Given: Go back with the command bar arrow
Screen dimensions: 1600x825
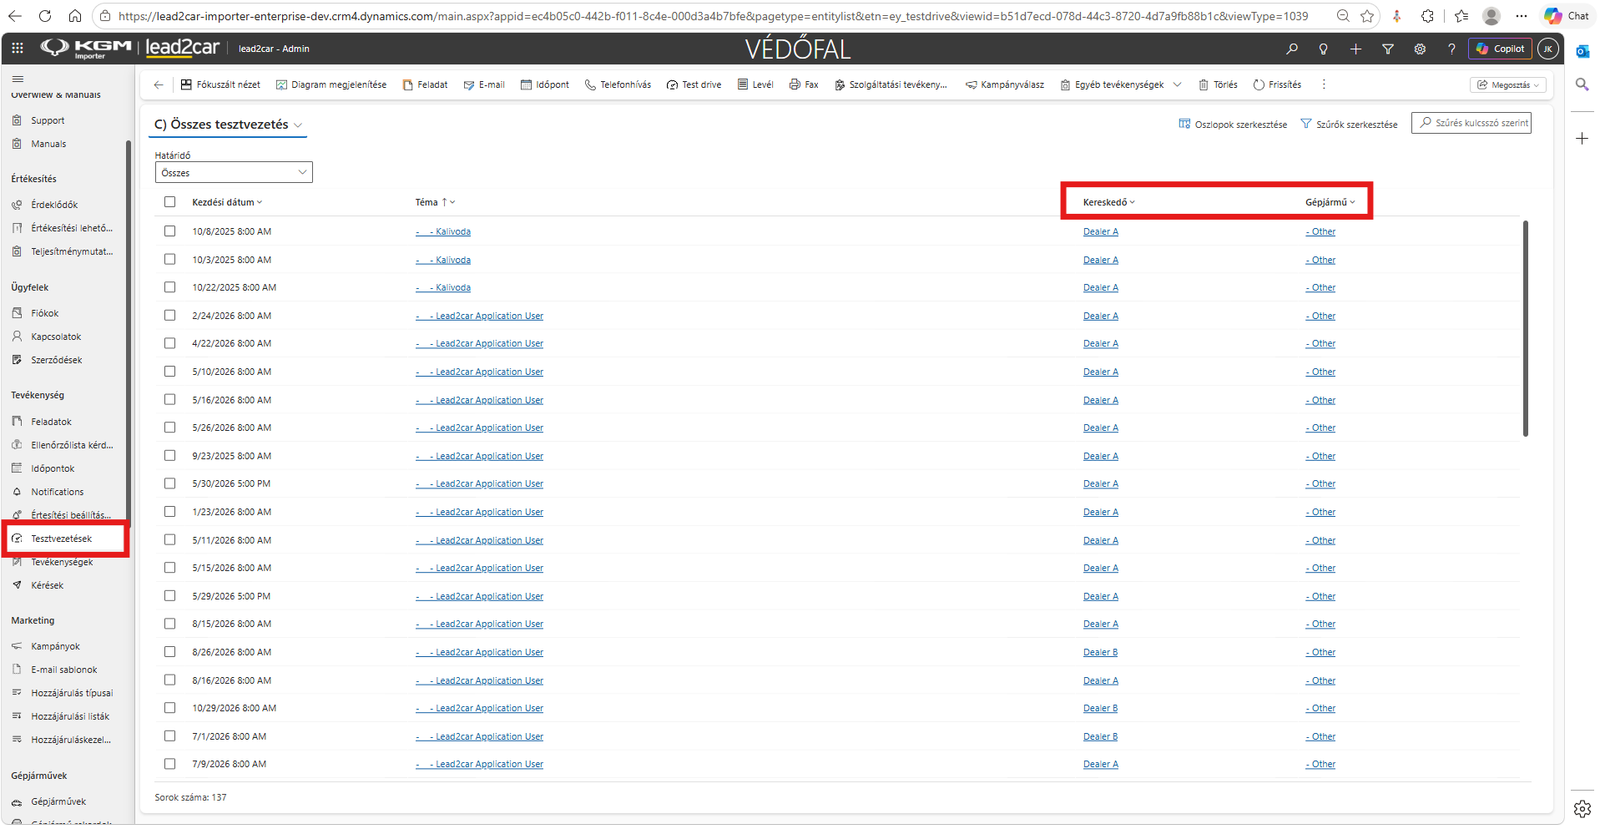Looking at the screenshot, I should pos(158,85).
